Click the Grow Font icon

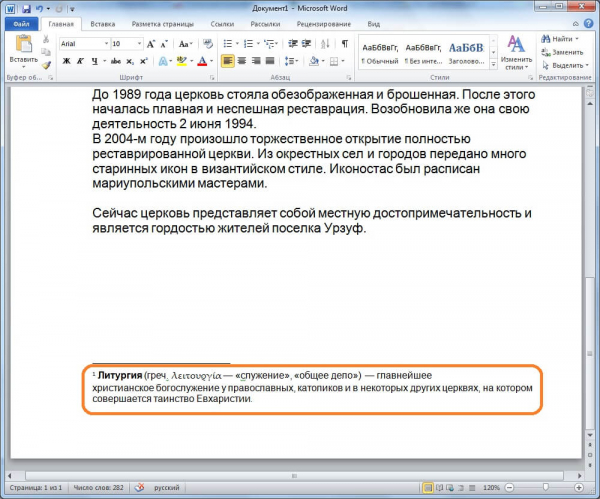151,44
